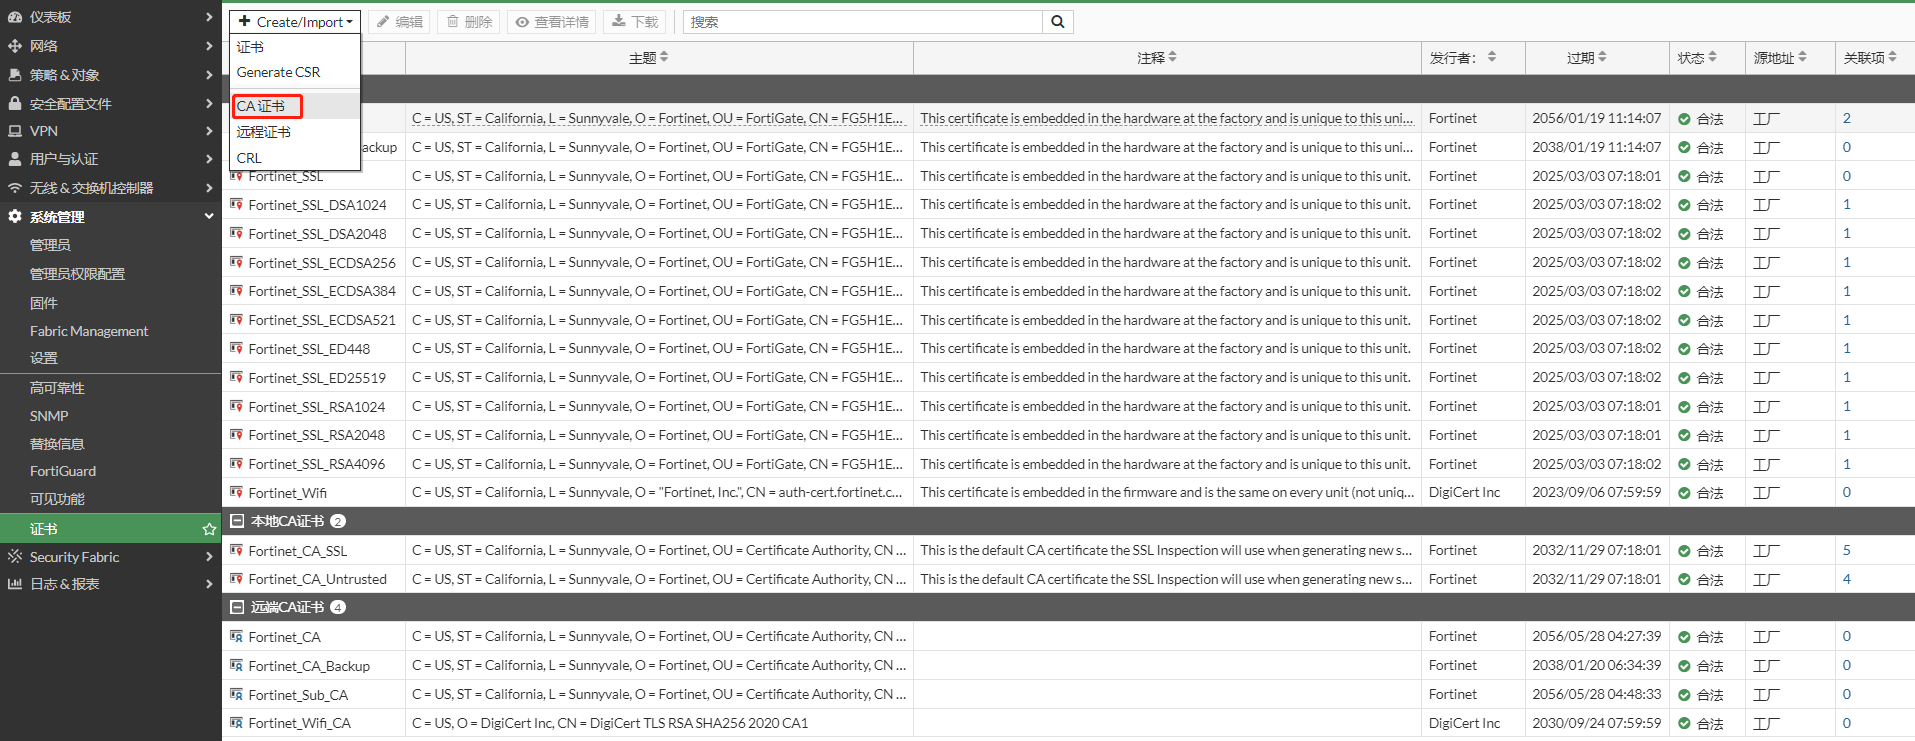
Task: Click the 日志&报表 chart icon
Action: (15, 584)
